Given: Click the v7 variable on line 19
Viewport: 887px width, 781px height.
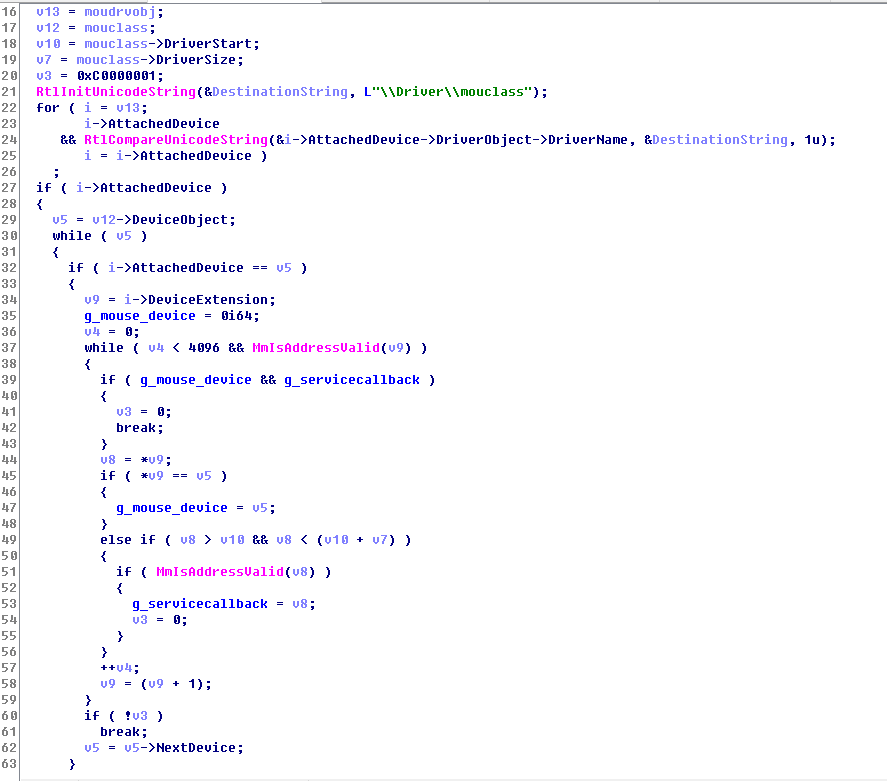Looking at the screenshot, I should tap(44, 60).
